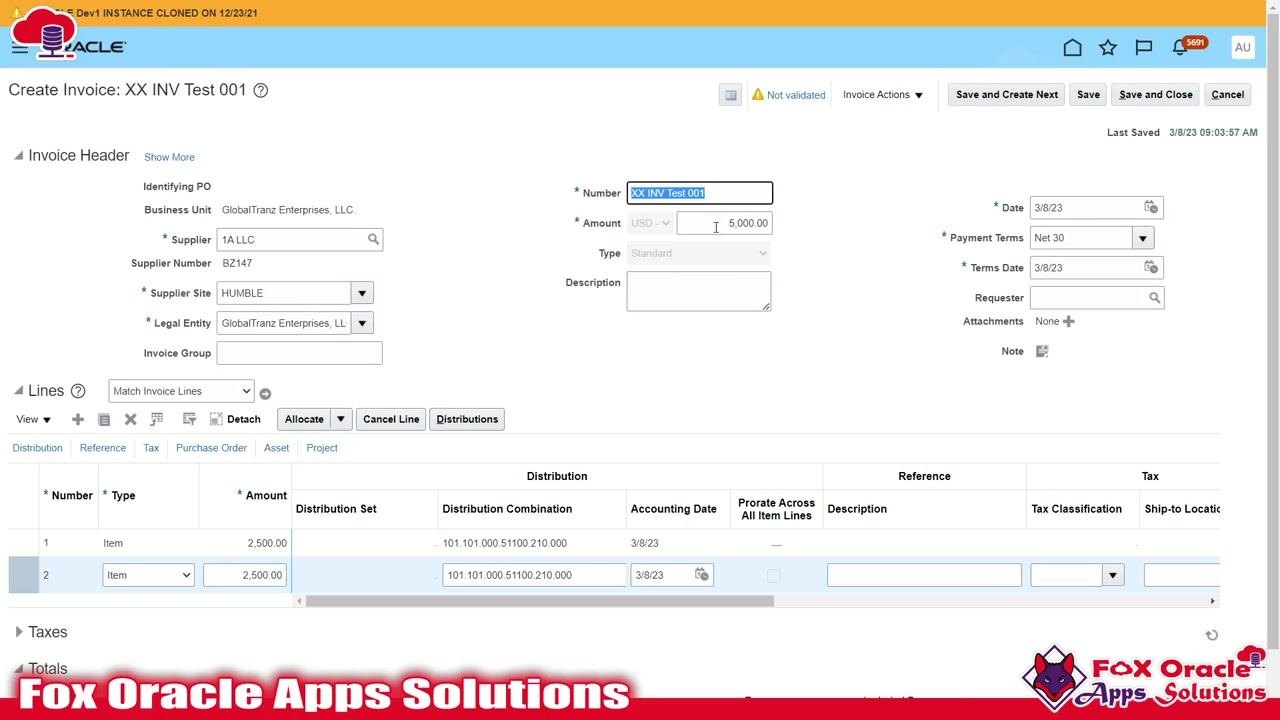Add a new invoice line with plus icon
1280x720 pixels.
click(x=78, y=419)
